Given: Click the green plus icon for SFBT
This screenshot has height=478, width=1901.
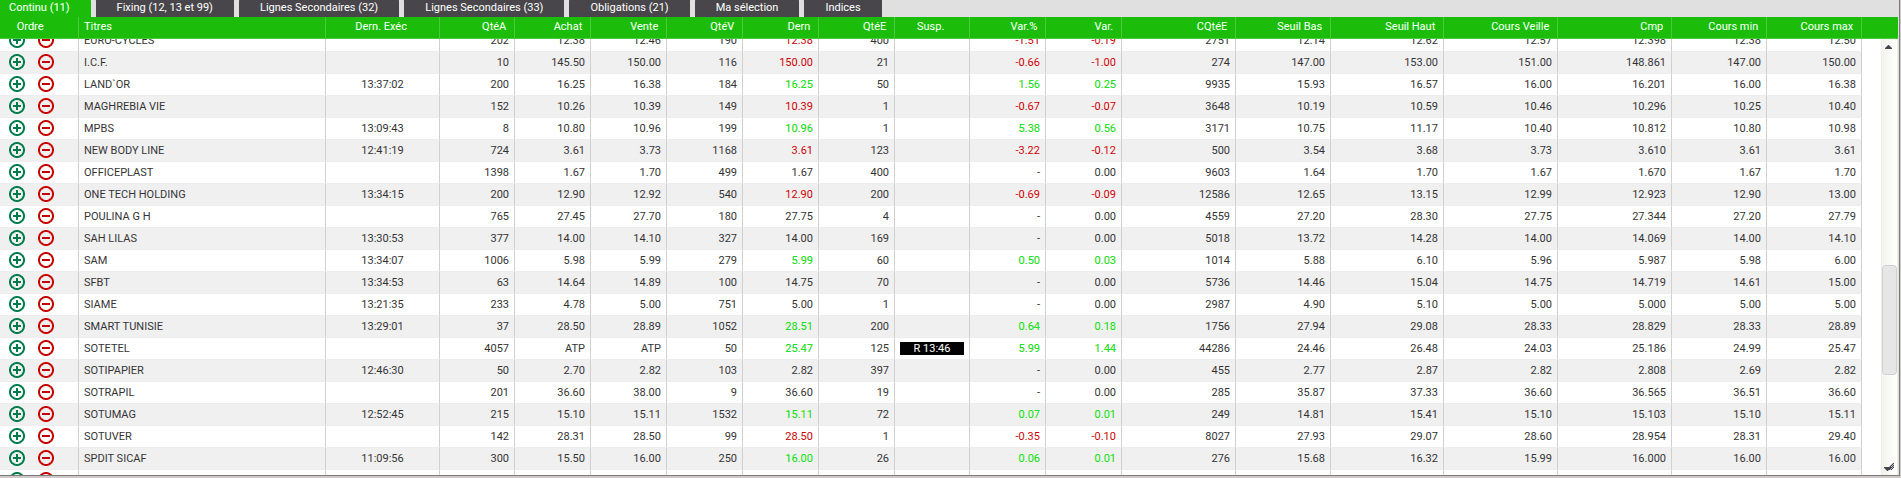Looking at the screenshot, I should [17, 282].
